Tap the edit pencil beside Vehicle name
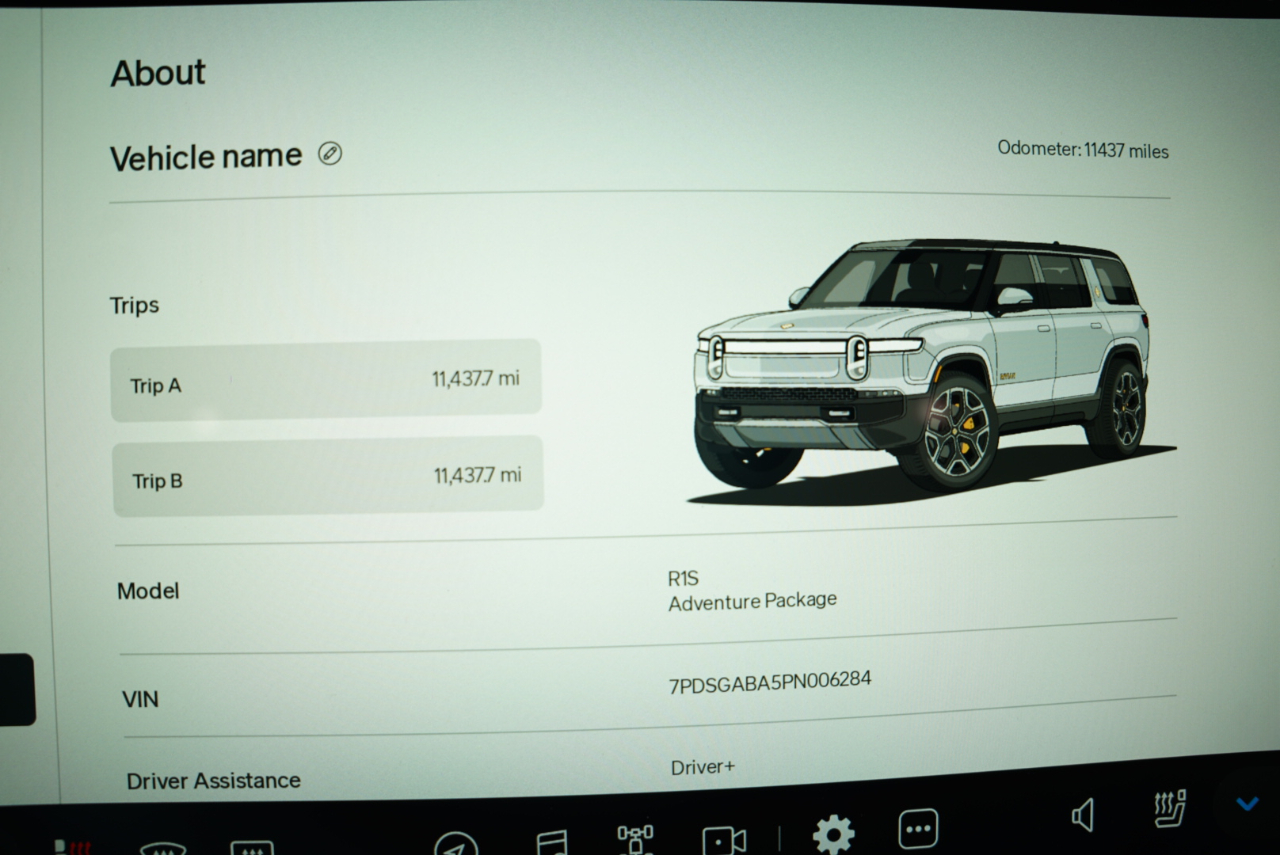This screenshot has width=1280, height=855. click(x=330, y=153)
